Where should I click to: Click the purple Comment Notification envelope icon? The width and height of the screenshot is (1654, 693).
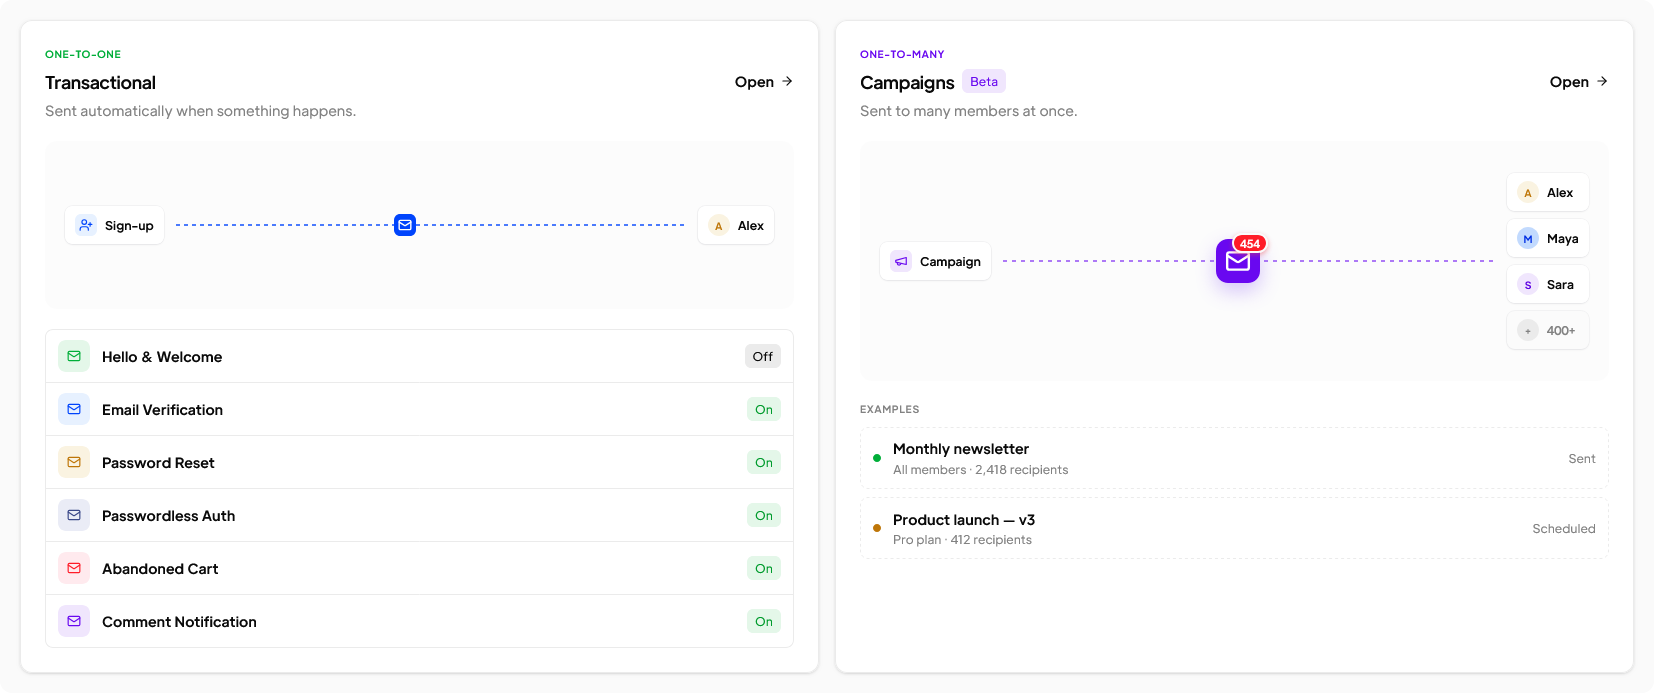coord(74,621)
